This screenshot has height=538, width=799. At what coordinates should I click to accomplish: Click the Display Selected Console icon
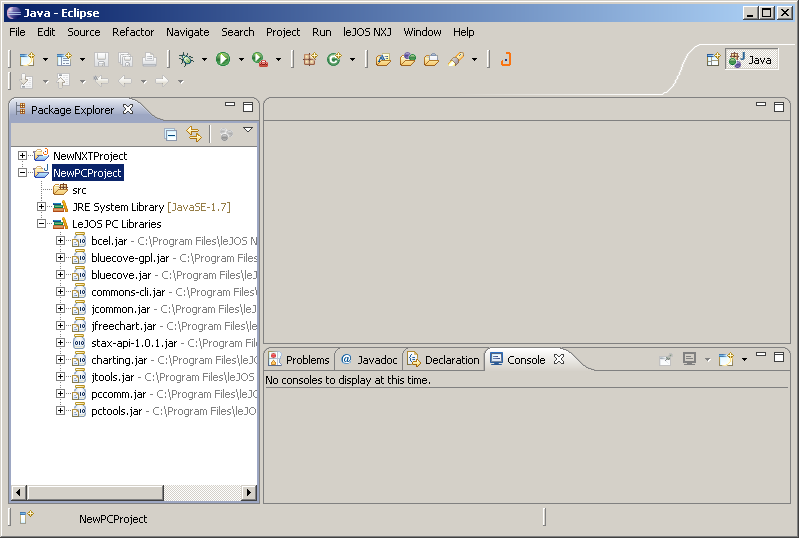pyautogui.click(x=689, y=359)
